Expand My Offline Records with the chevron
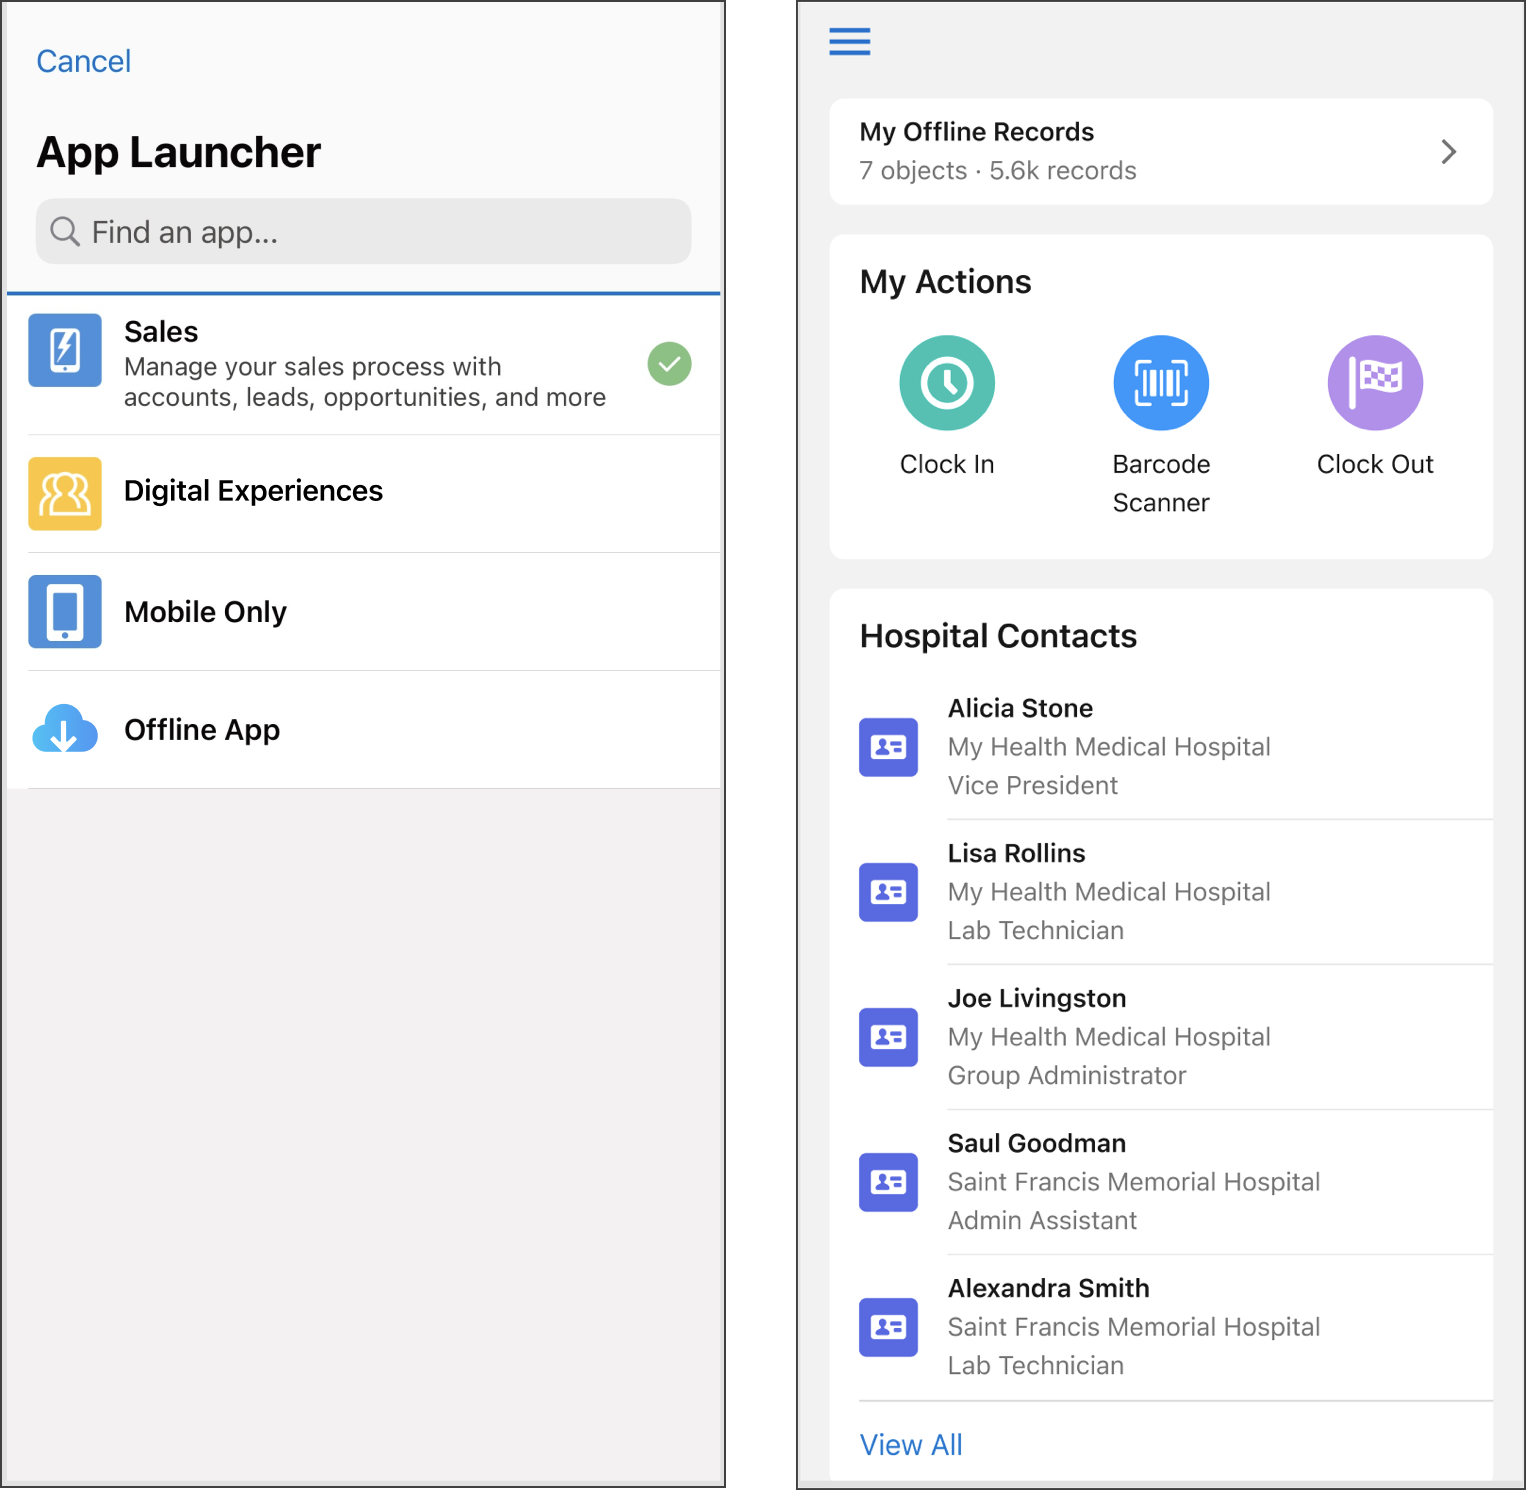The height and width of the screenshot is (1490, 1526). pos(1448,151)
